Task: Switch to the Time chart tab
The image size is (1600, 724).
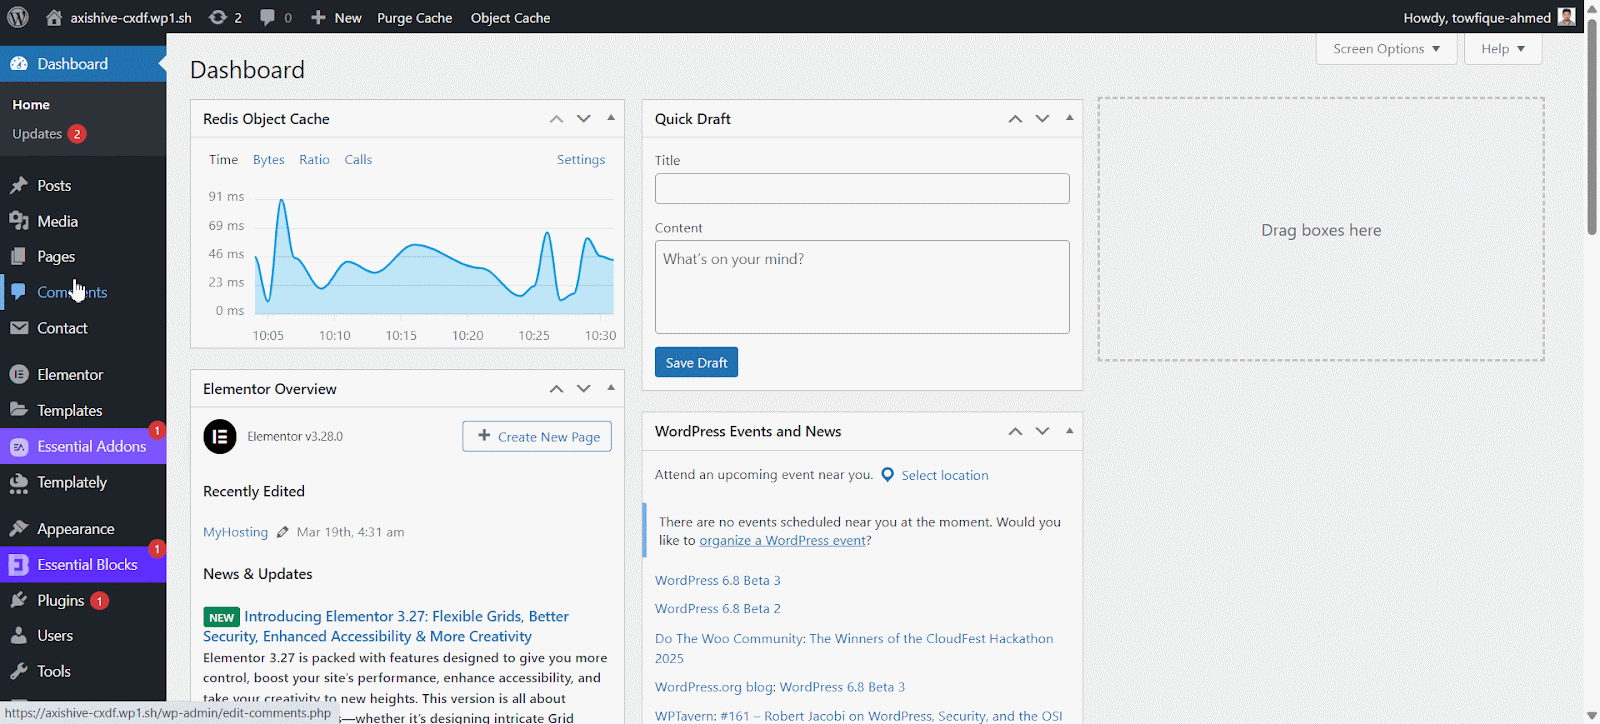Action: coord(223,160)
